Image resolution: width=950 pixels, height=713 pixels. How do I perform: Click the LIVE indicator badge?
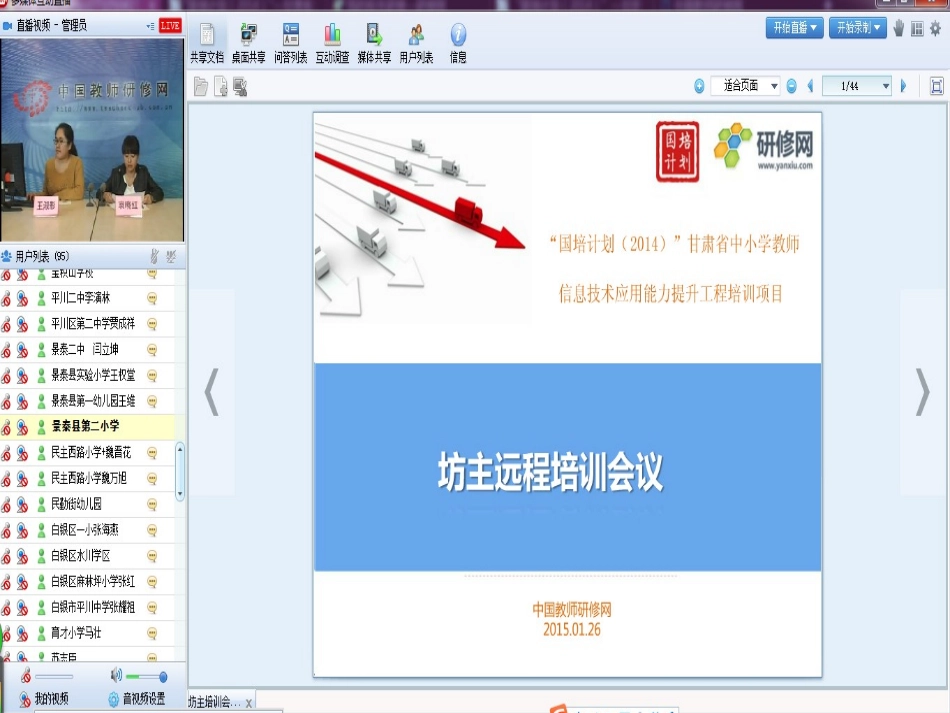point(170,25)
